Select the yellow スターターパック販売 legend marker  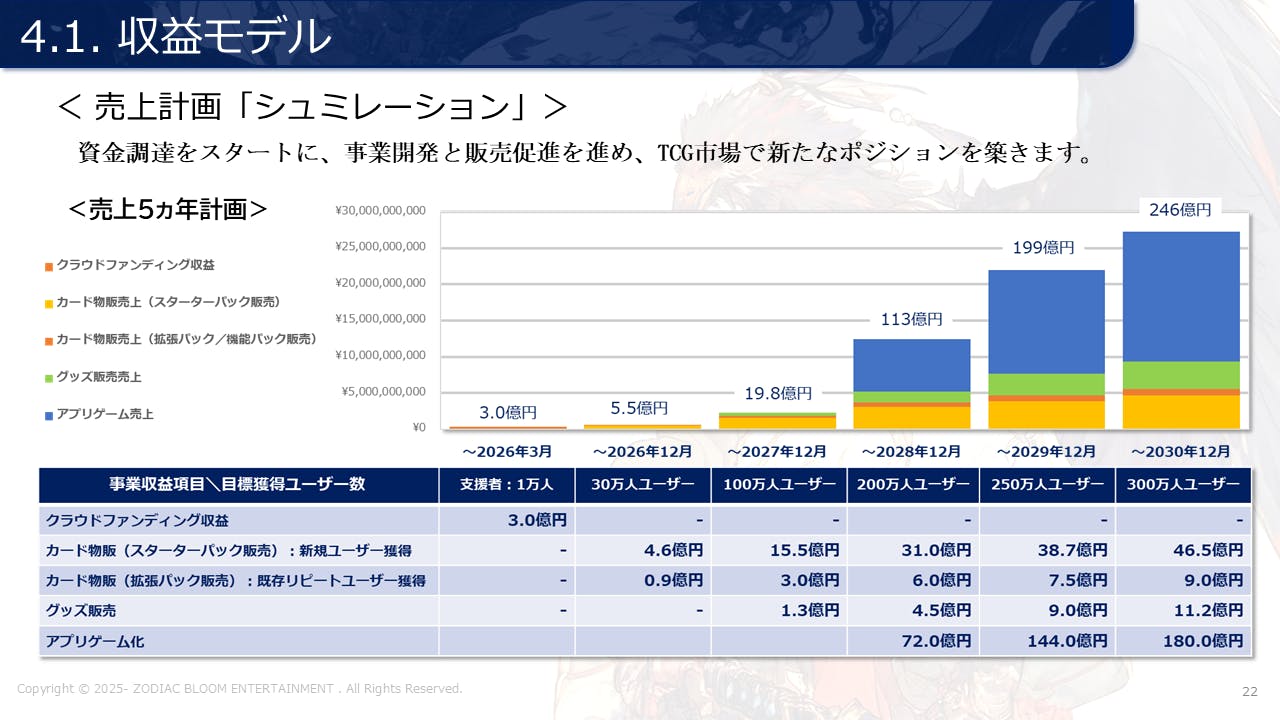click(x=48, y=303)
